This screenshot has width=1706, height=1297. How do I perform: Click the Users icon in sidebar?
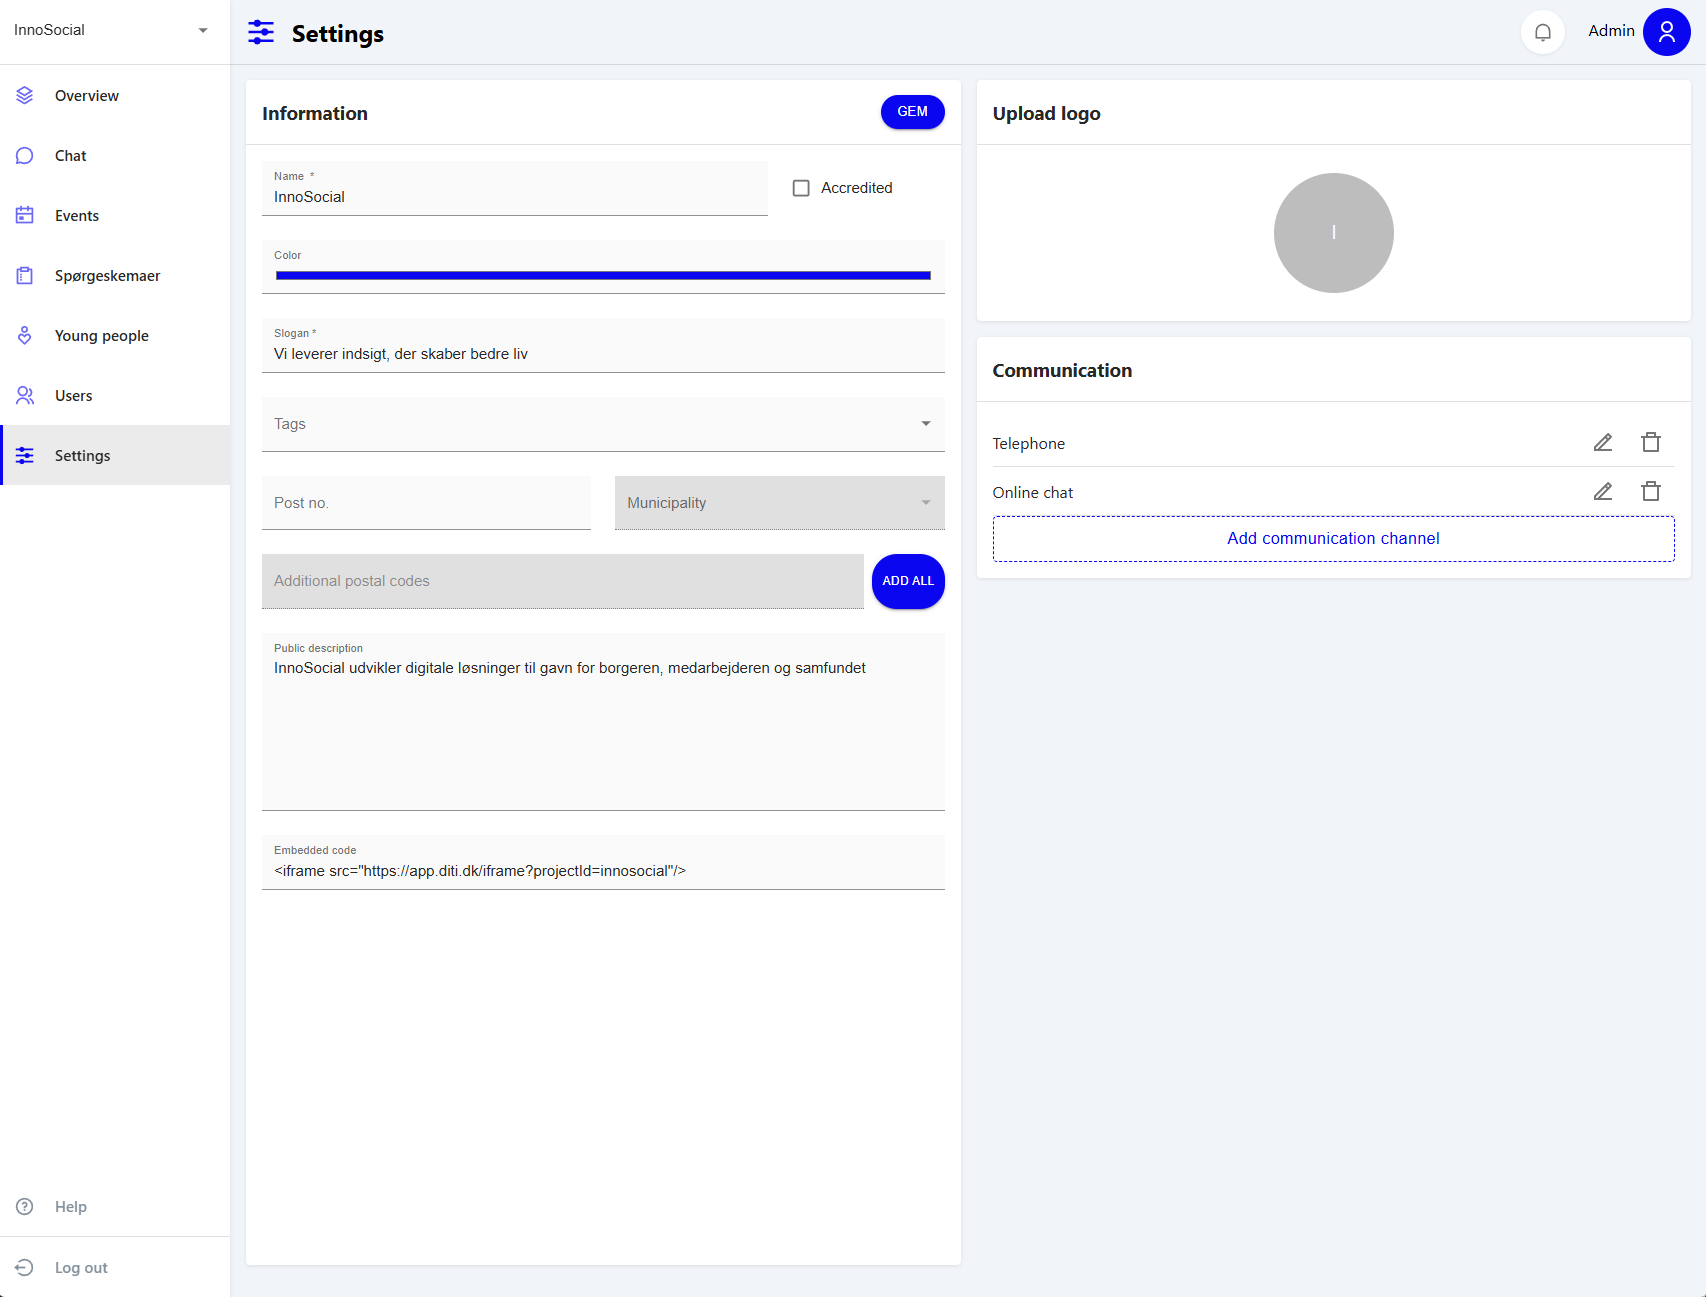coord(25,395)
